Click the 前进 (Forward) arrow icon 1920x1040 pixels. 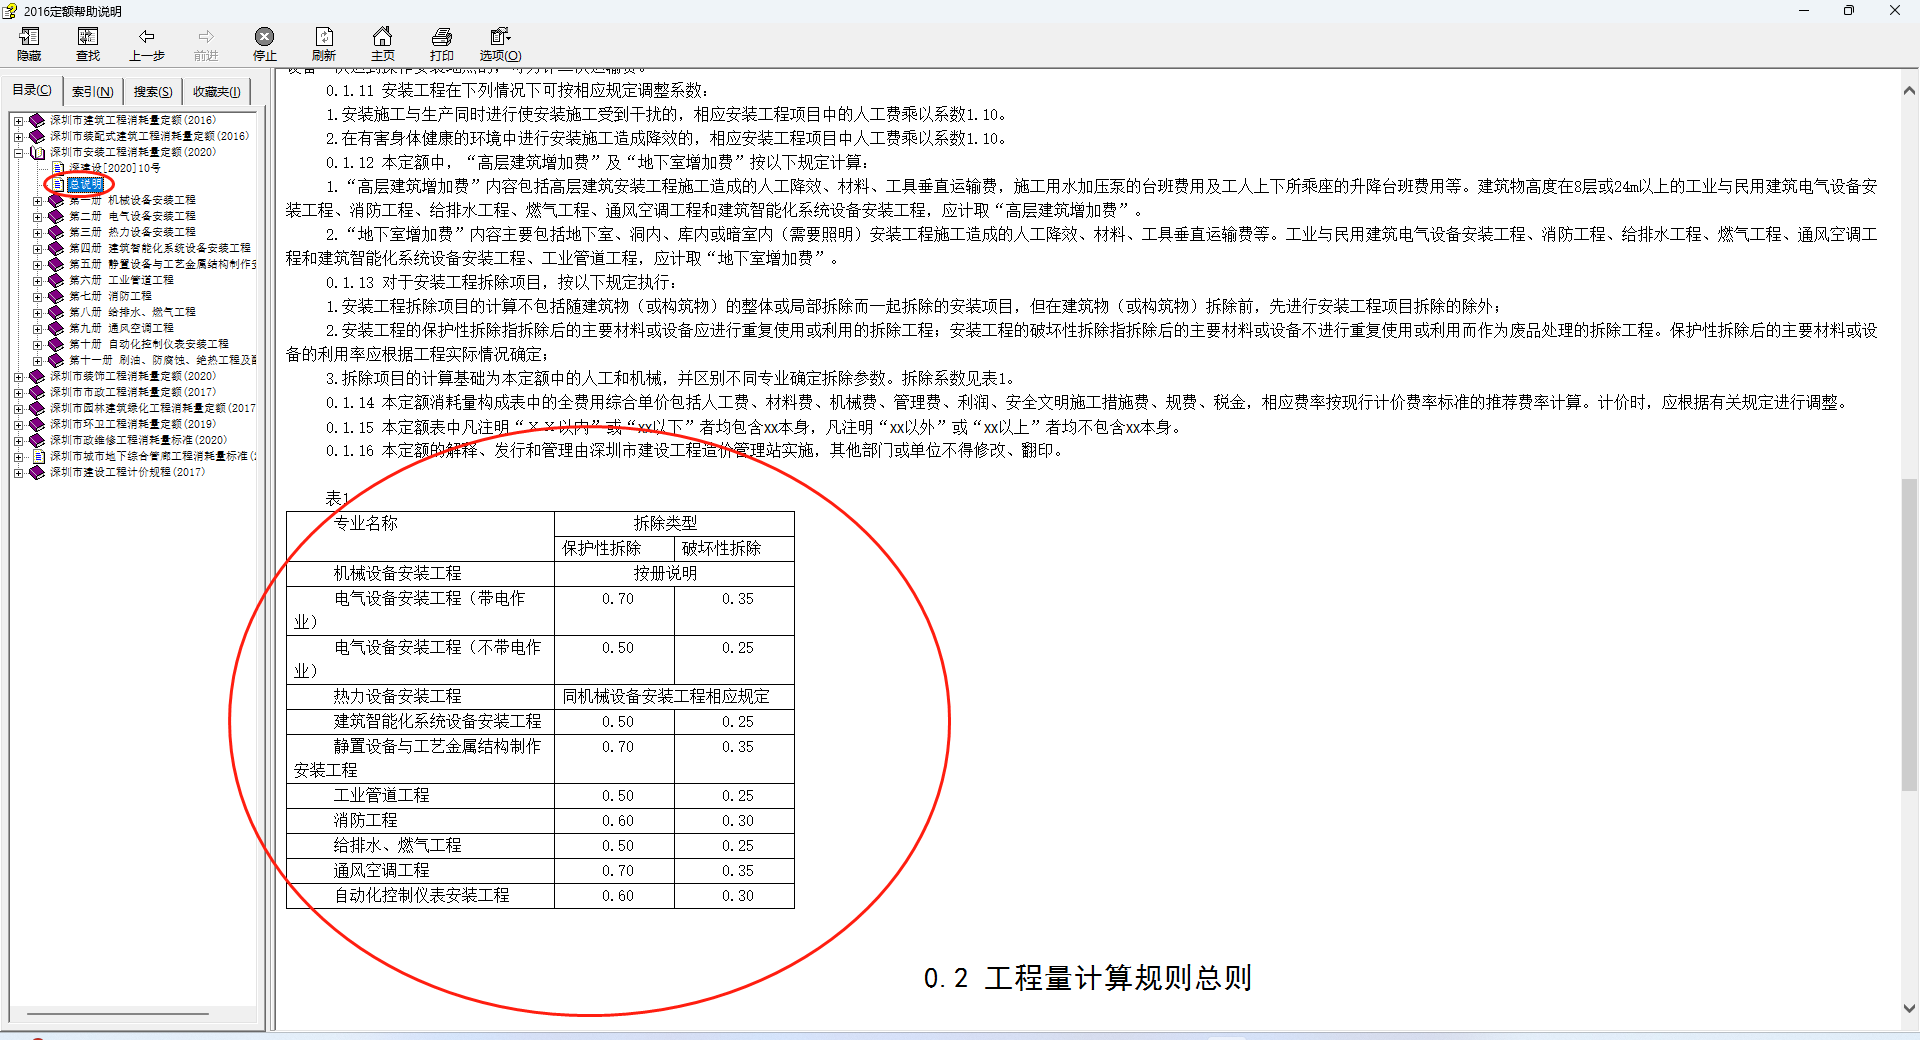tap(206, 37)
